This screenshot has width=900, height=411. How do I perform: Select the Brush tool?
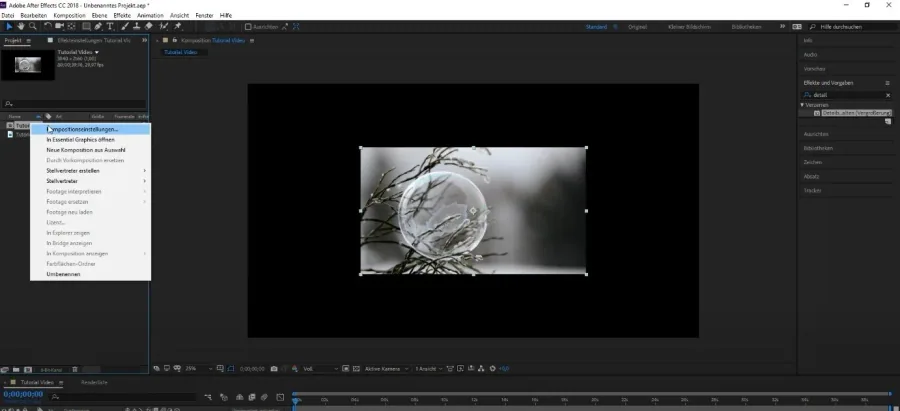click(x=125, y=26)
